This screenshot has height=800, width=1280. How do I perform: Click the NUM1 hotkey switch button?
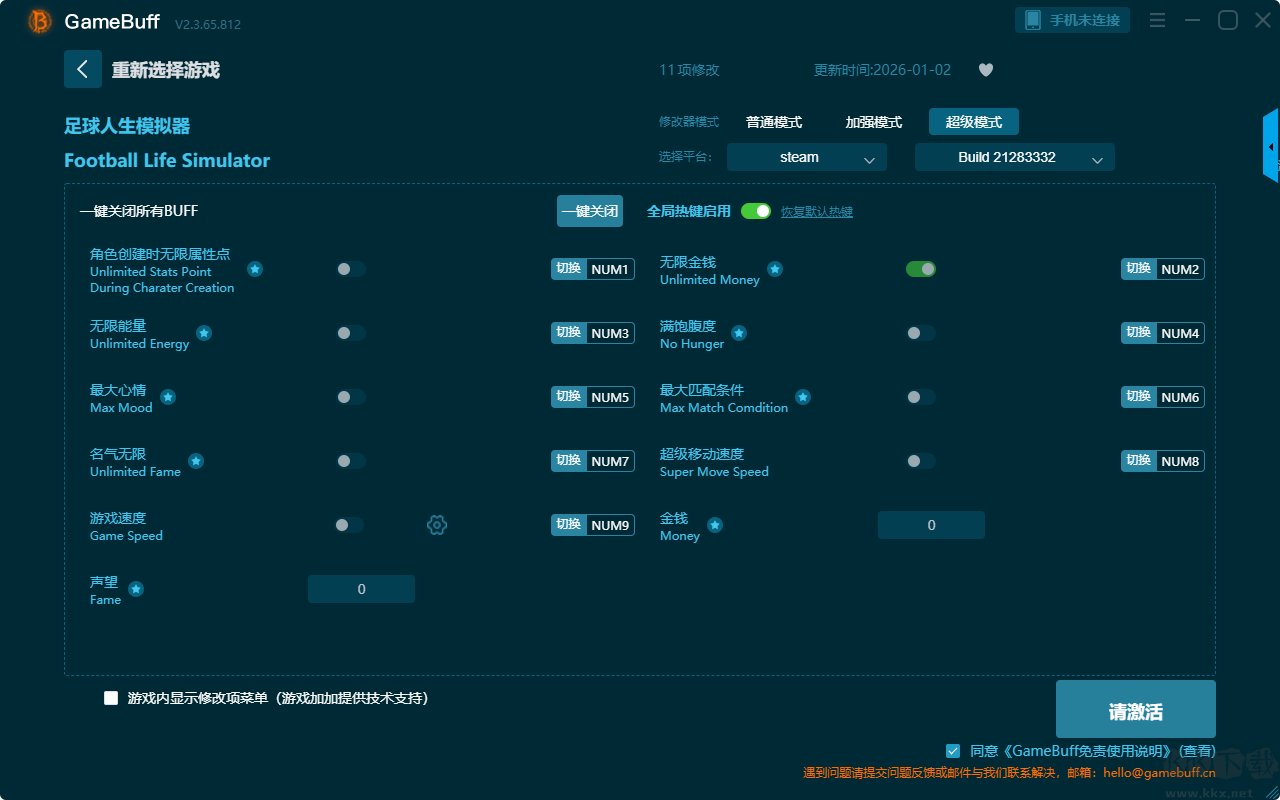[593, 269]
